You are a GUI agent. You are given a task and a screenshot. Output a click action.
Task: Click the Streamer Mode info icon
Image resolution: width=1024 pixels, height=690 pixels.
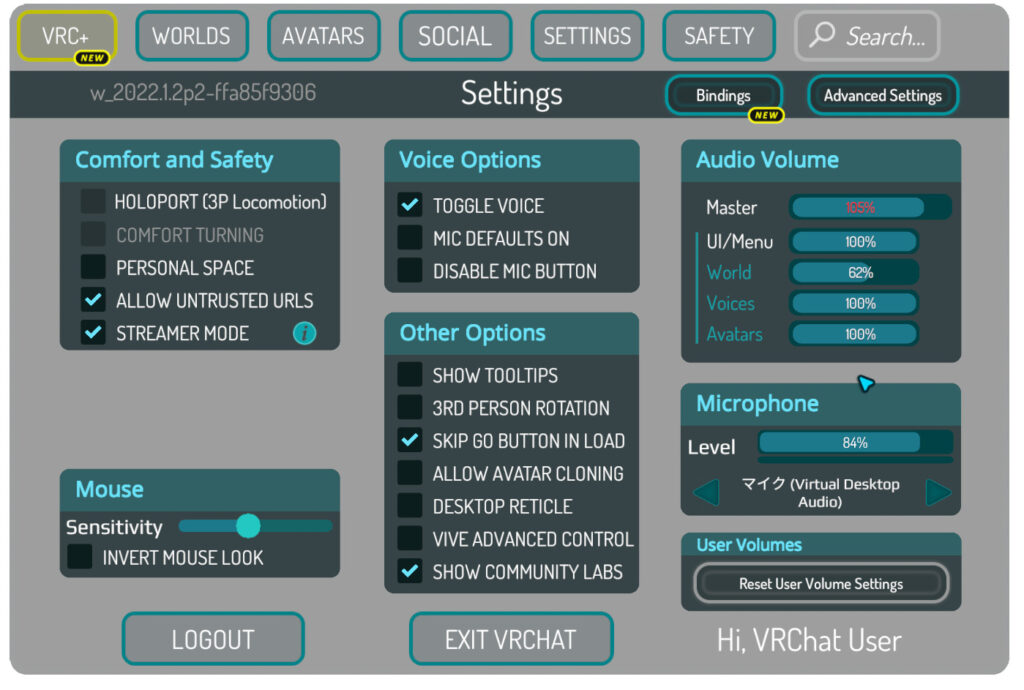(x=304, y=334)
